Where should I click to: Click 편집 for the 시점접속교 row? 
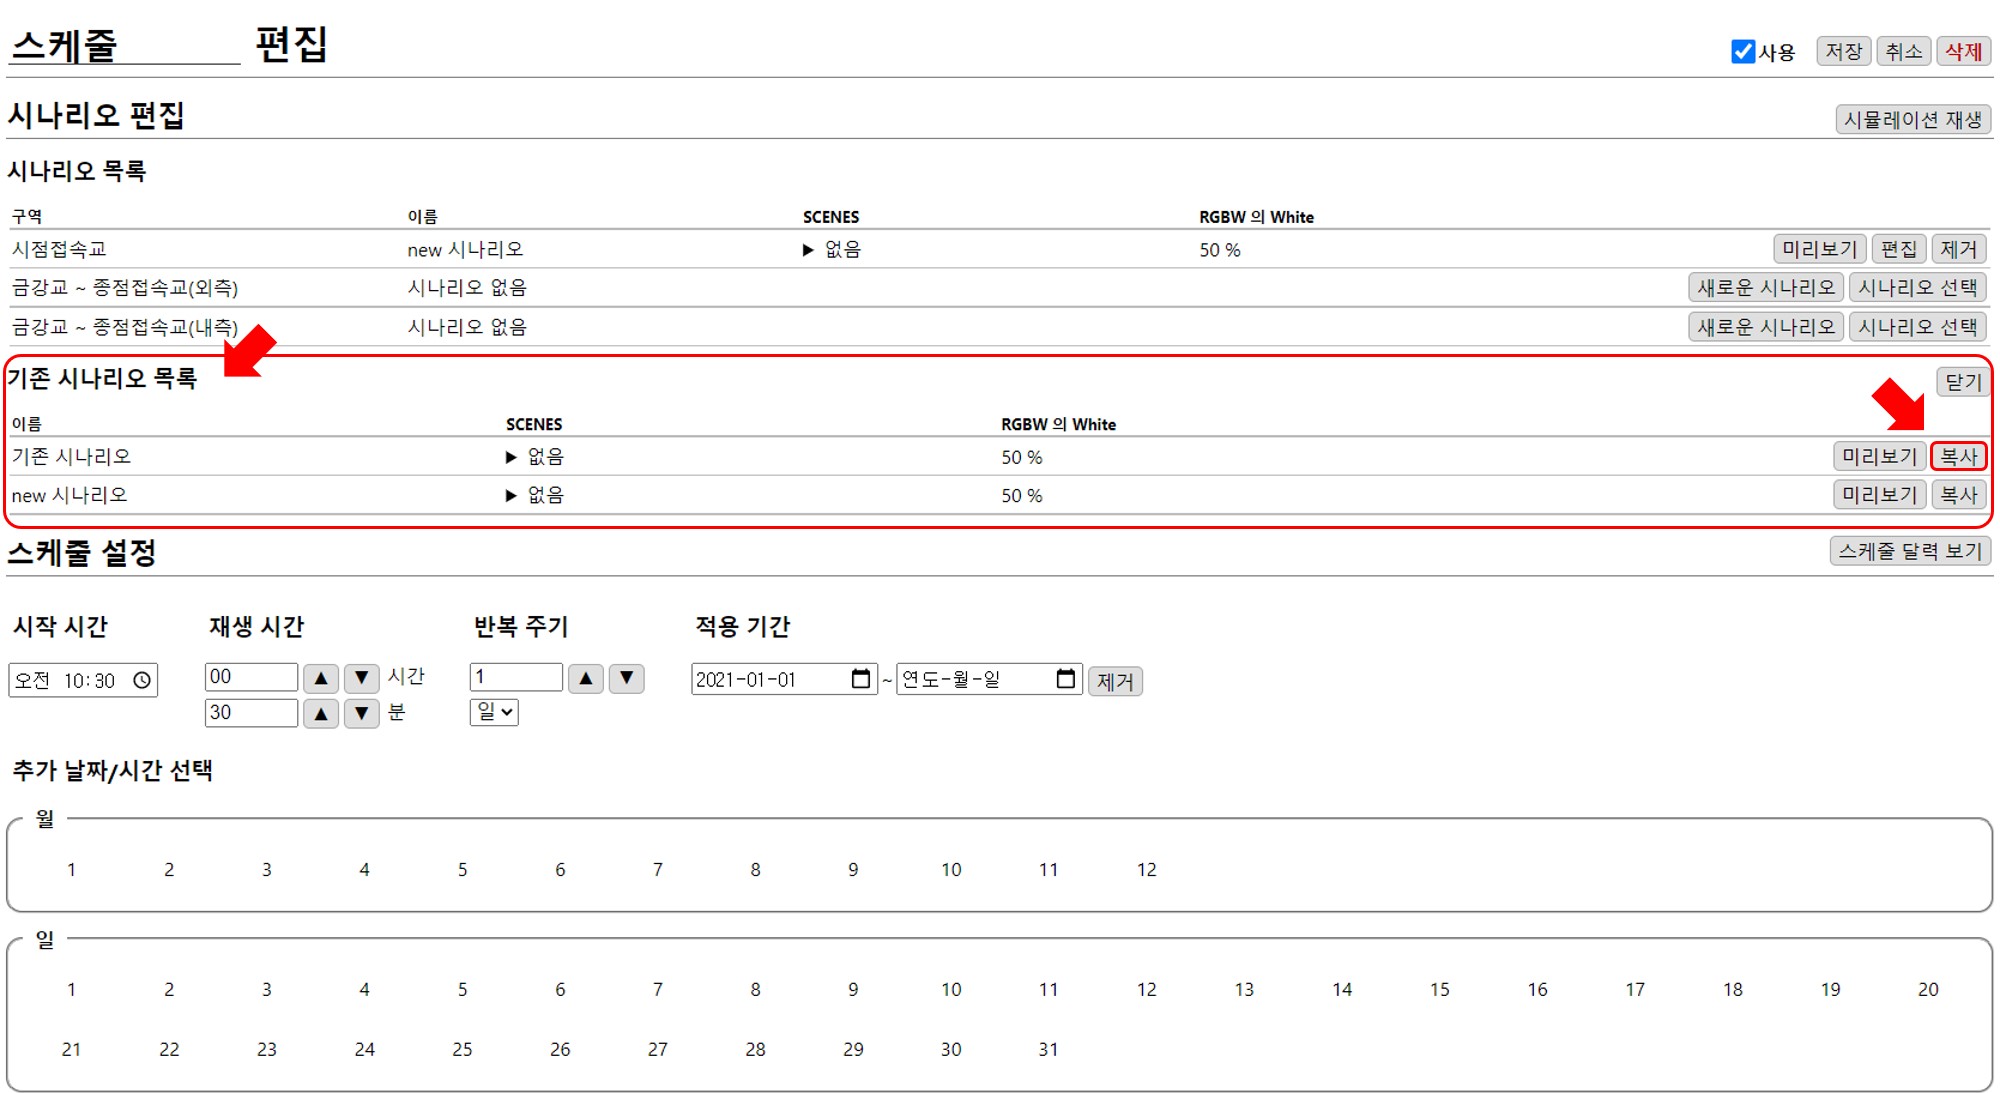click(1898, 249)
